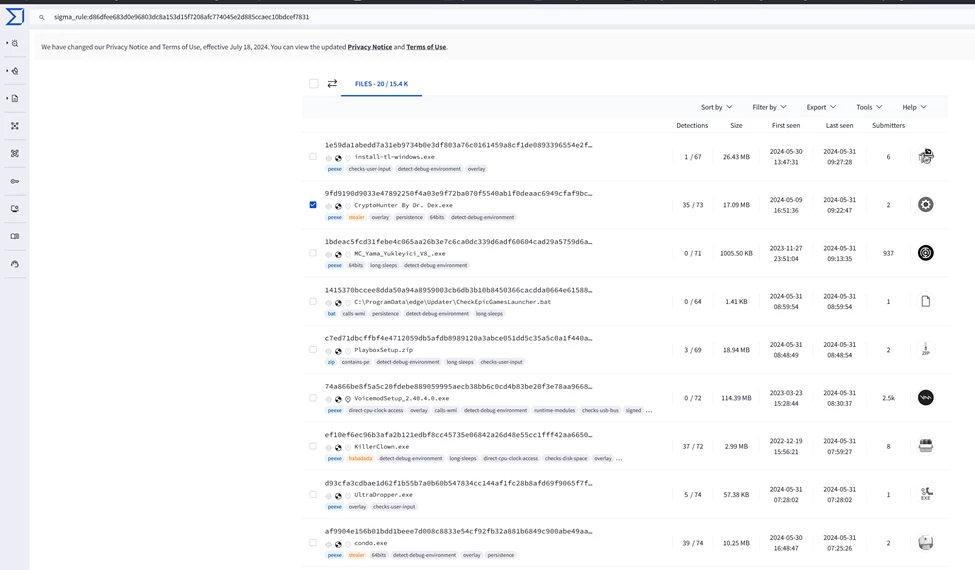Open the Terms of Use link
975x570 pixels.
(426, 47)
